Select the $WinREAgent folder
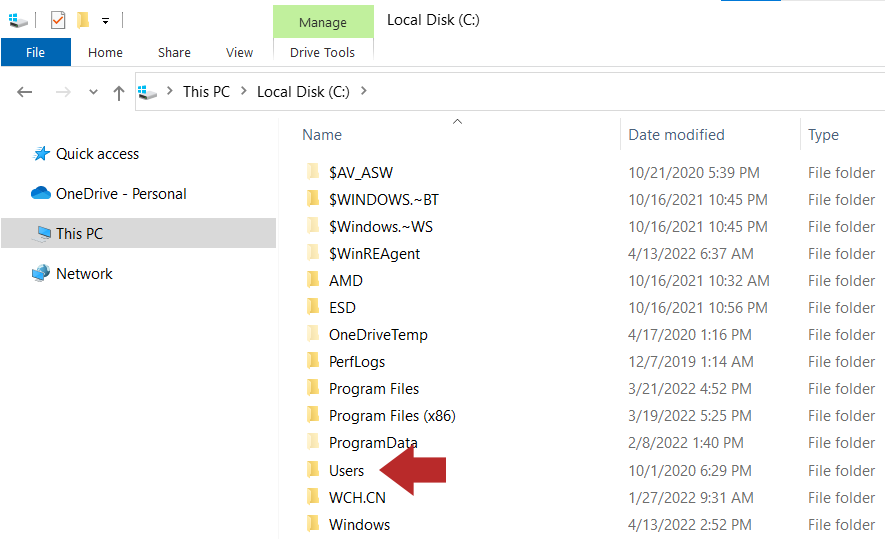Viewport: 885px width, 539px height. coord(374,254)
